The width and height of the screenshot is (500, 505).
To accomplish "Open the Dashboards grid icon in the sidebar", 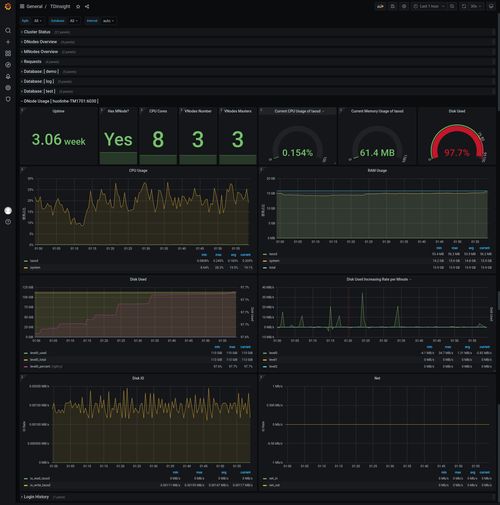I will [8, 53].
